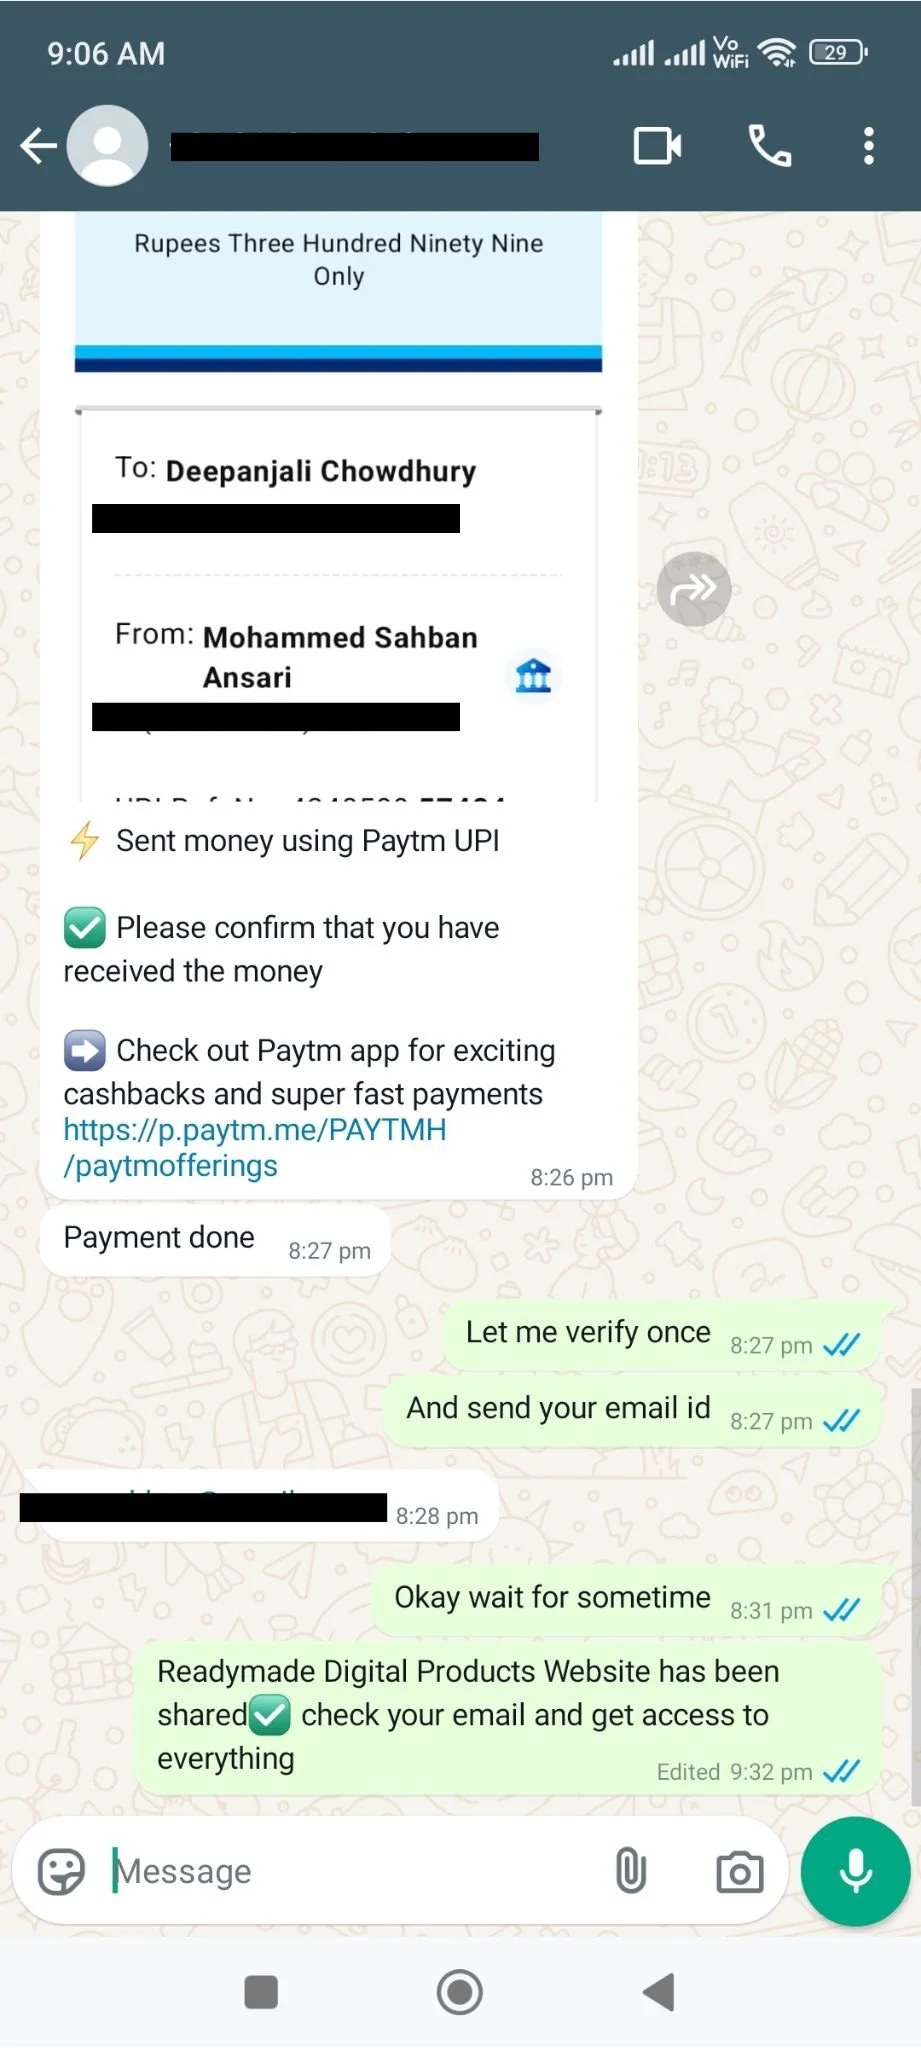Viewport: 921px width, 2048px height.
Task: Tap the back arrow in chat header
Action: point(38,146)
